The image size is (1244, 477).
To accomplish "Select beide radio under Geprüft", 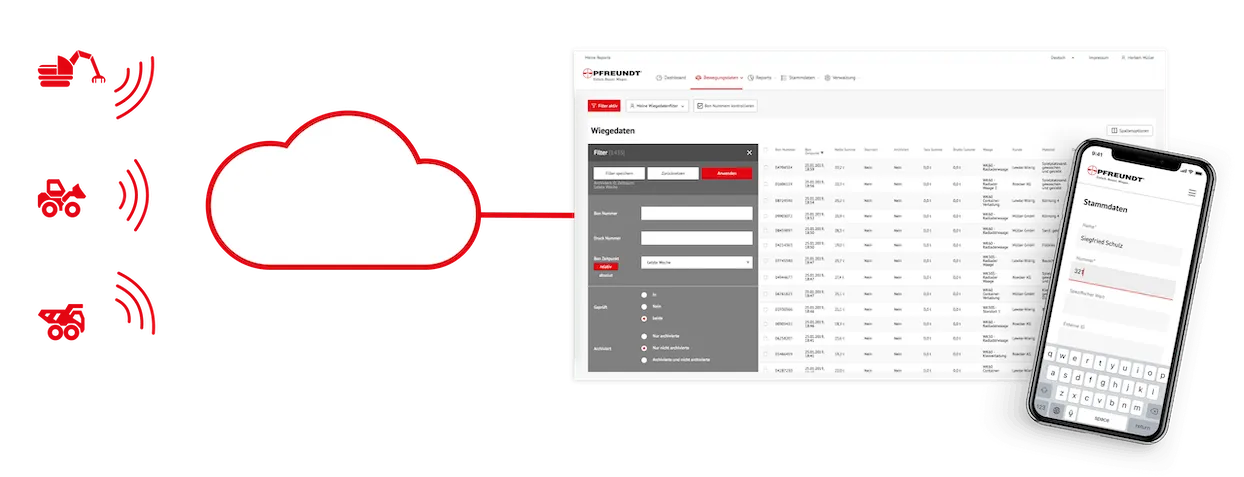I will [x=644, y=317].
